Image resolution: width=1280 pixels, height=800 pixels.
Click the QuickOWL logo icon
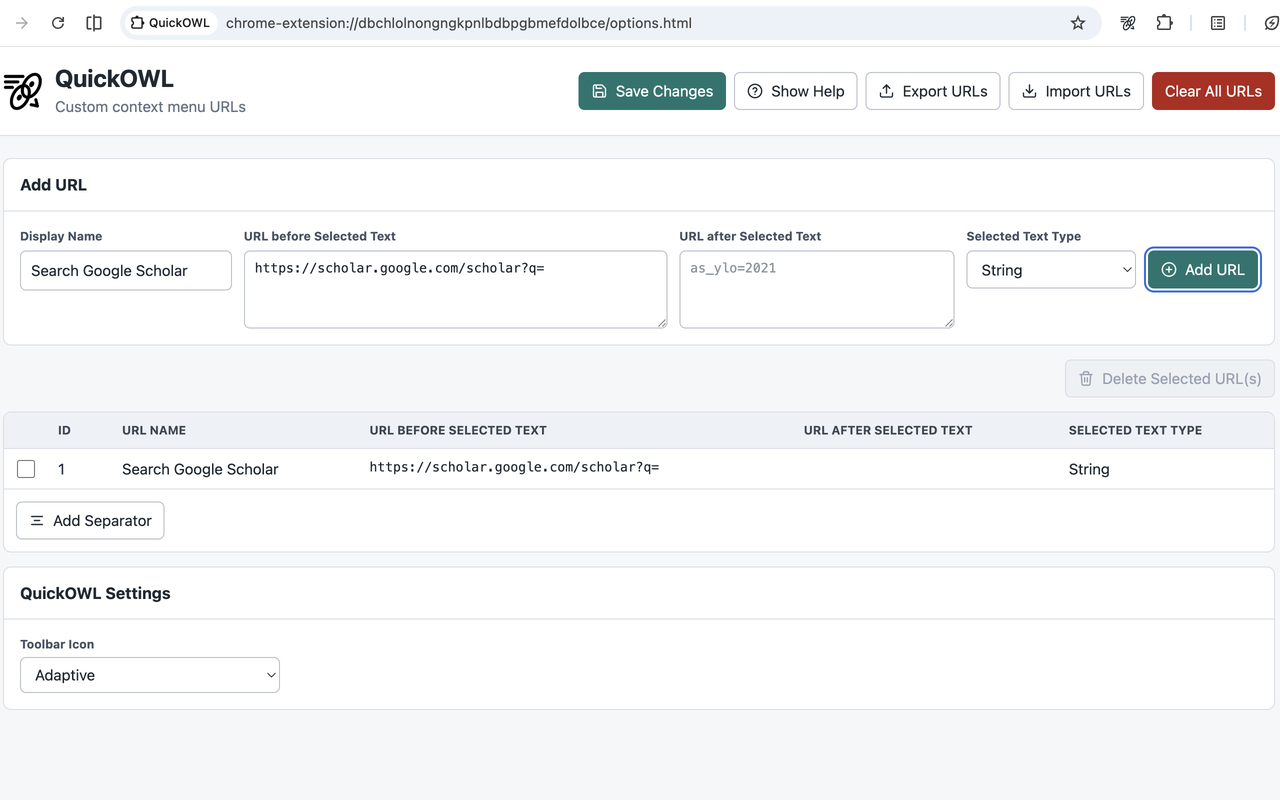tap(23, 91)
